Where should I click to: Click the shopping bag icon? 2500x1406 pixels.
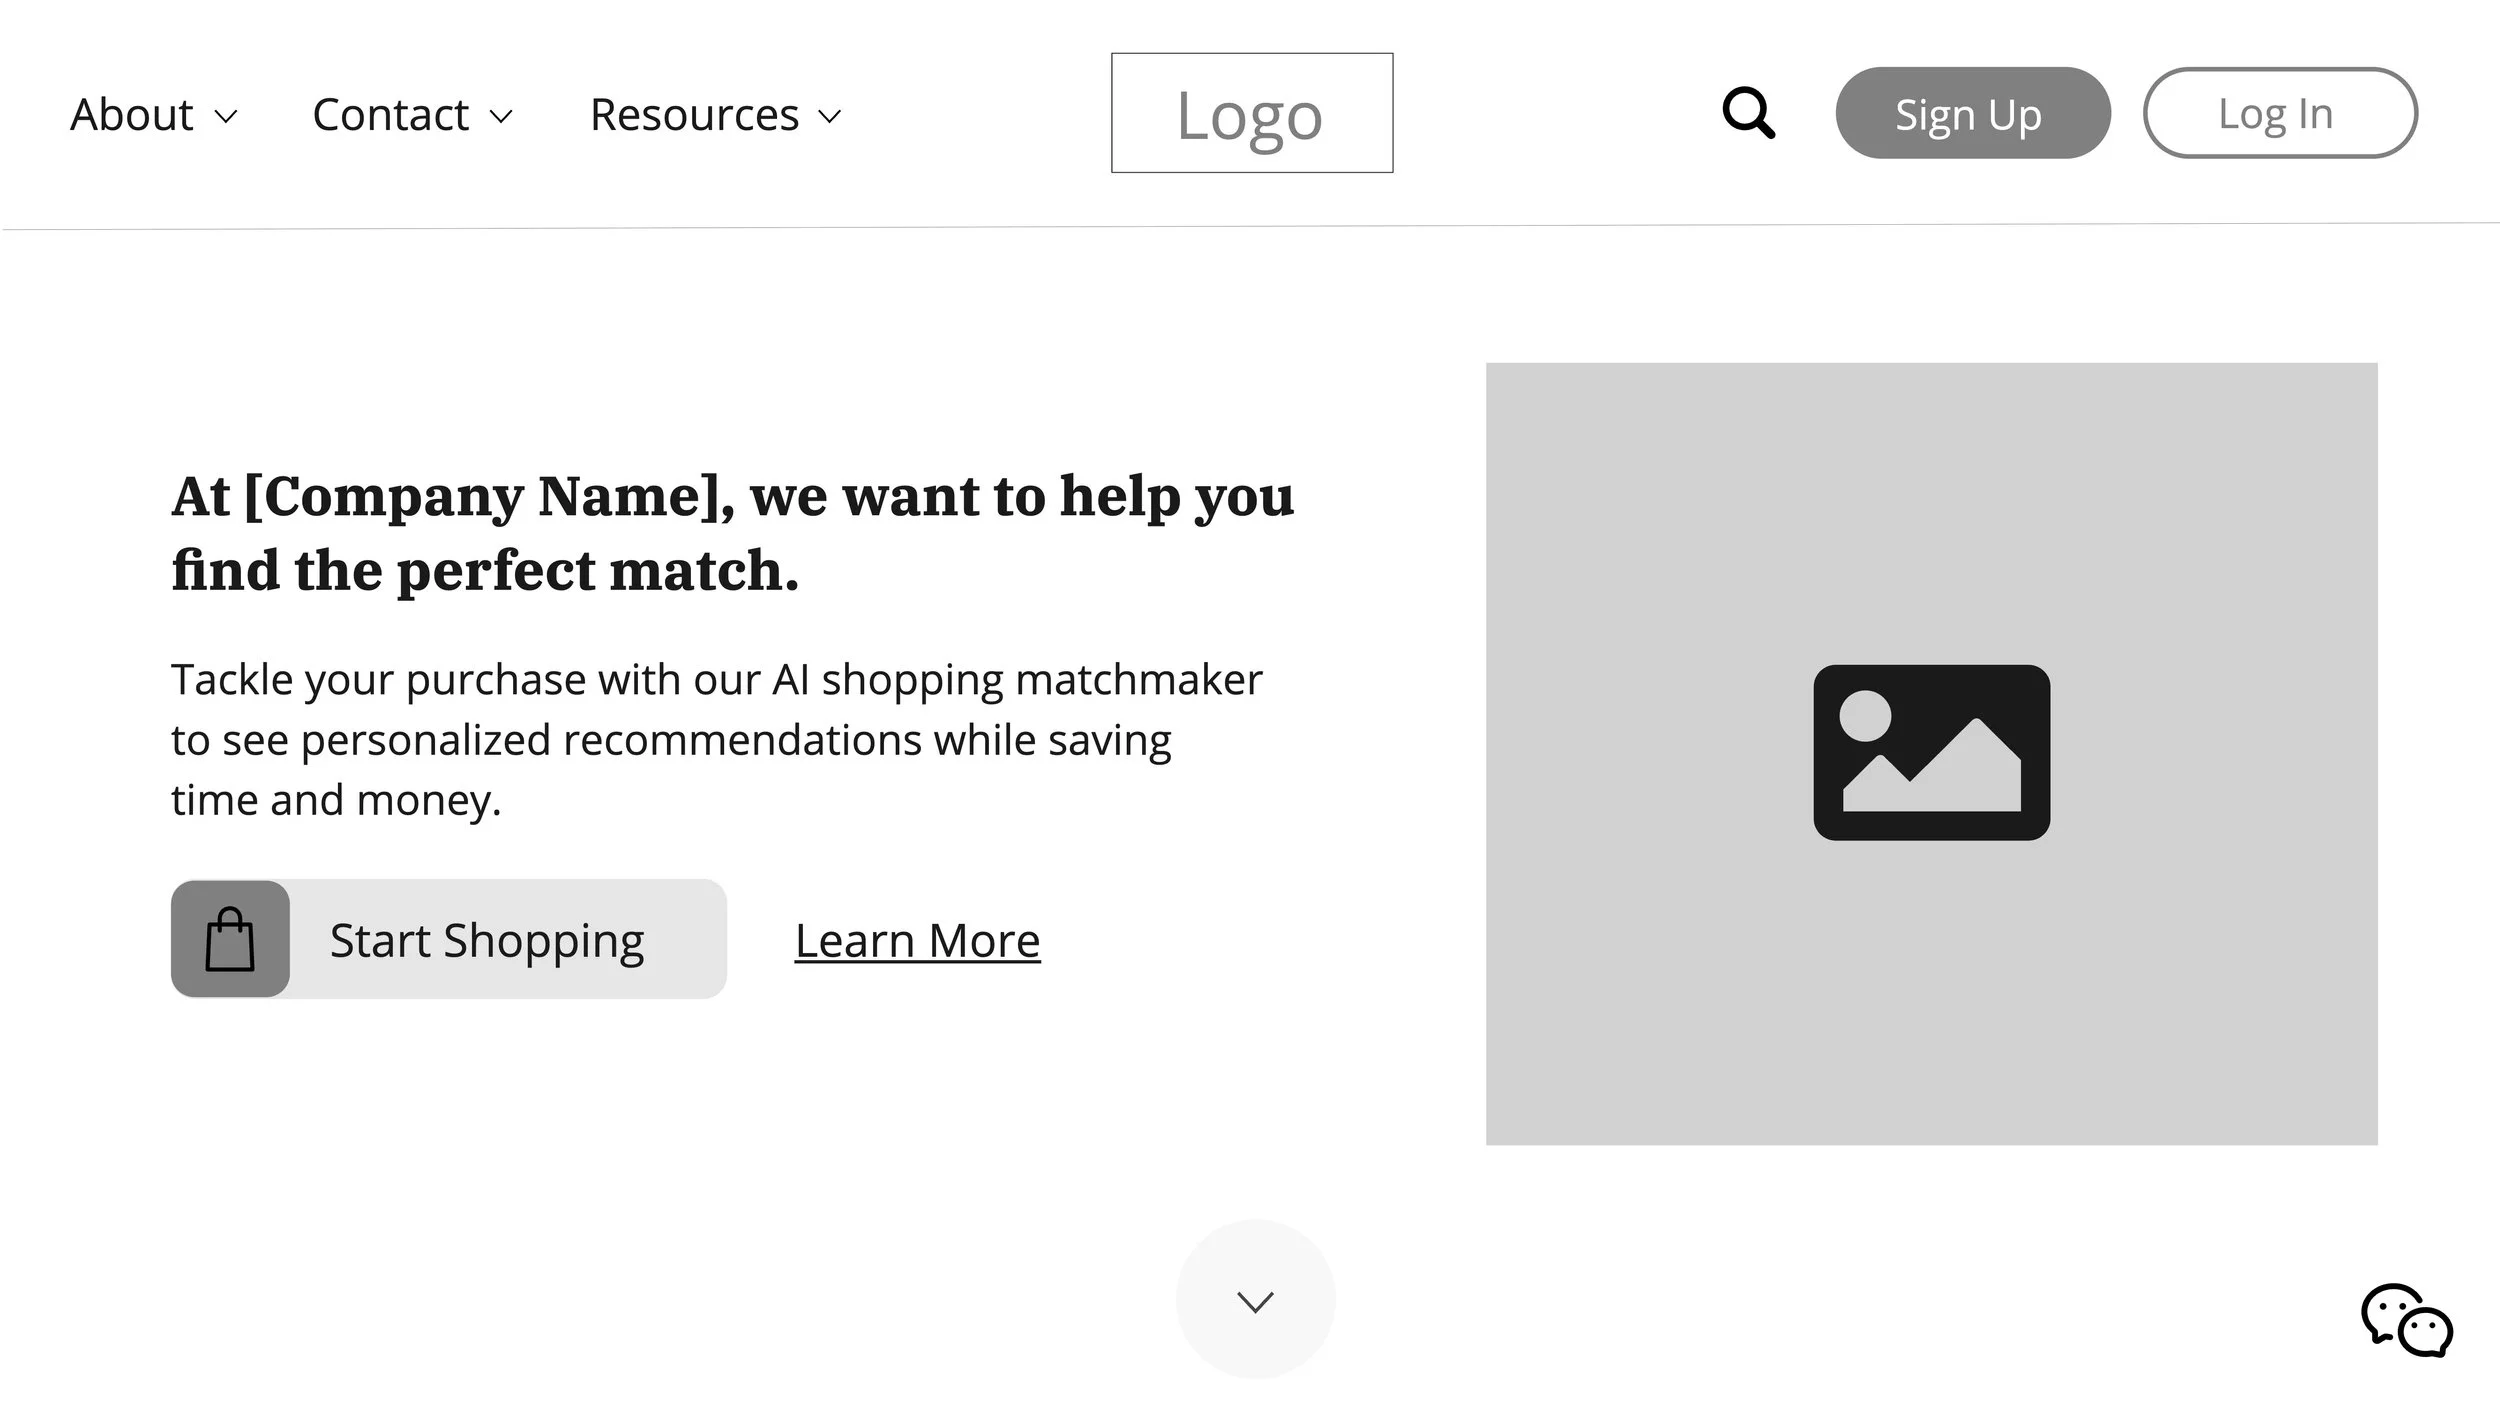(230, 939)
